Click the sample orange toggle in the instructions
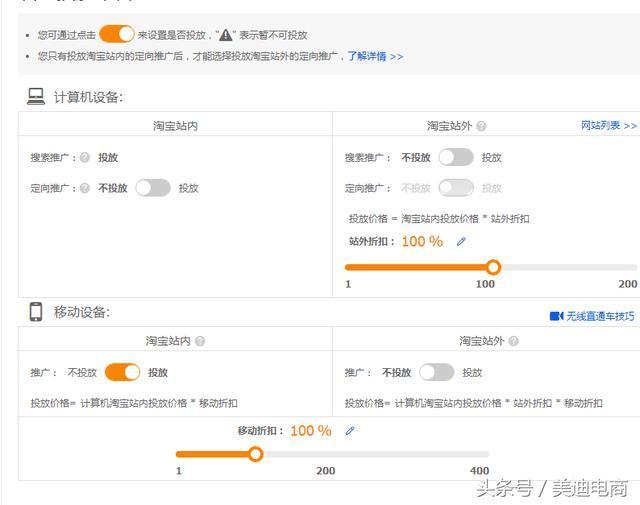Screen dimensions: 640x505 pos(117,34)
